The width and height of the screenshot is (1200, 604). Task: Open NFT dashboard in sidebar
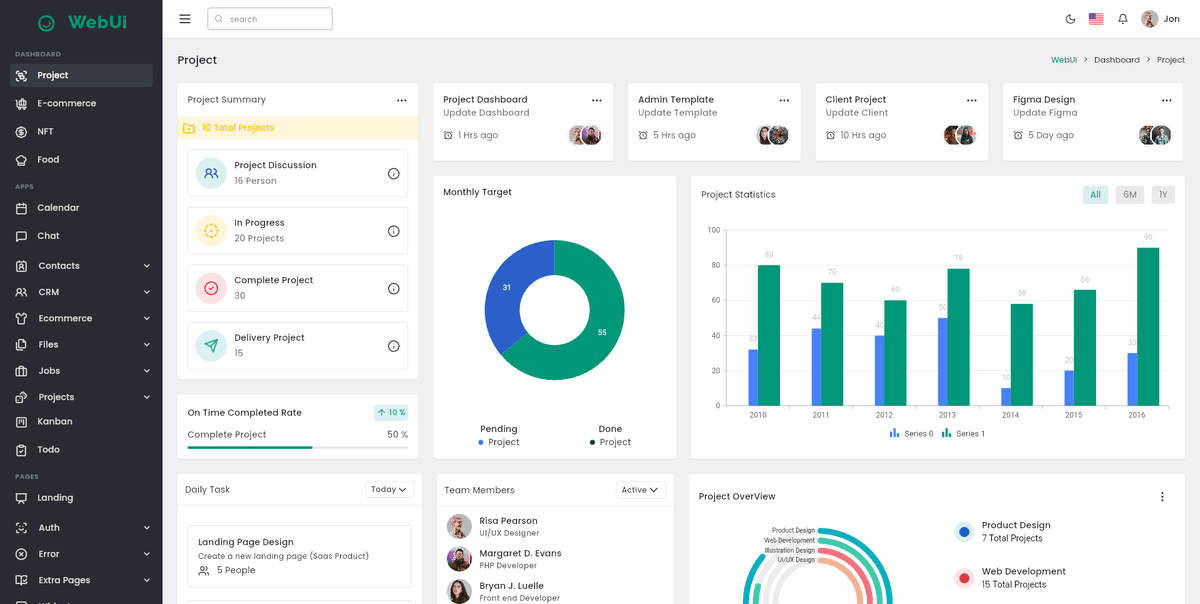pyautogui.click(x=81, y=131)
